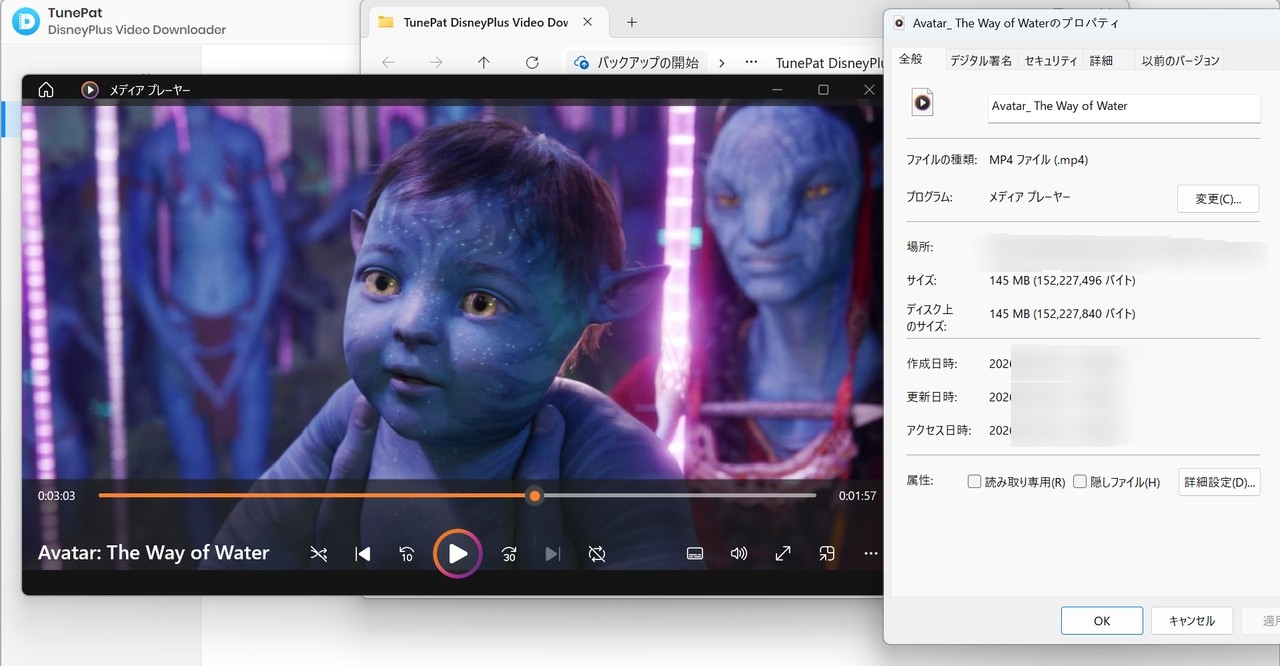Click the video seek bar position handle
The height and width of the screenshot is (666, 1280).
(x=535, y=496)
